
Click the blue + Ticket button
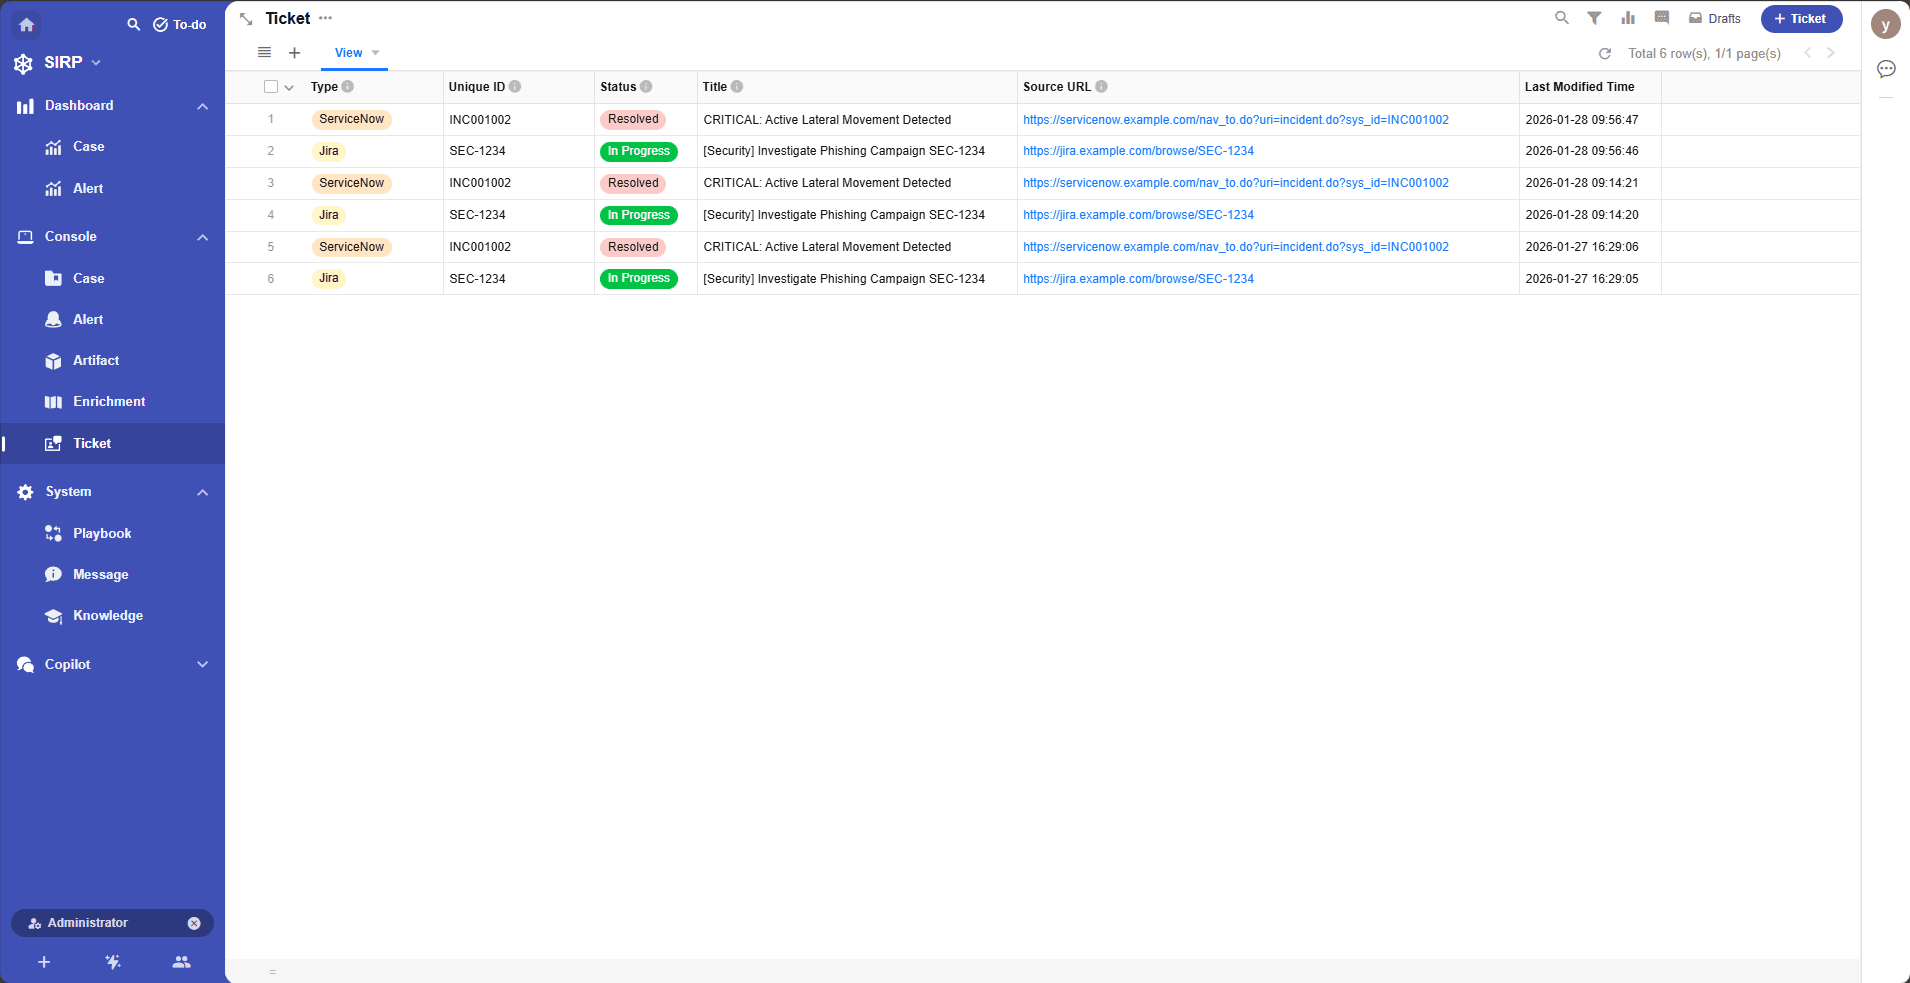(x=1800, y=19)
